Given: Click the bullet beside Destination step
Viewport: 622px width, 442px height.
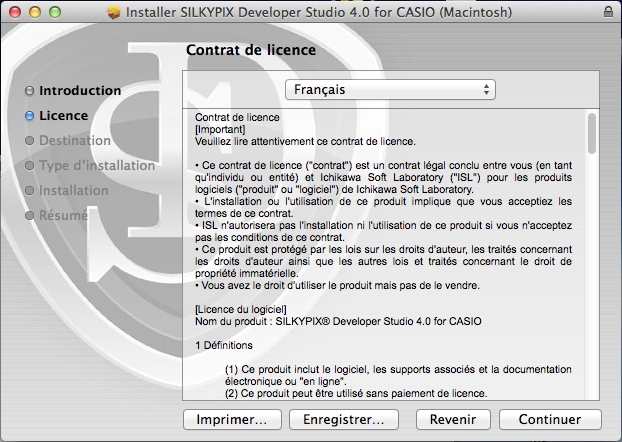Looking at the screenshot, I should tap(30, 141).
